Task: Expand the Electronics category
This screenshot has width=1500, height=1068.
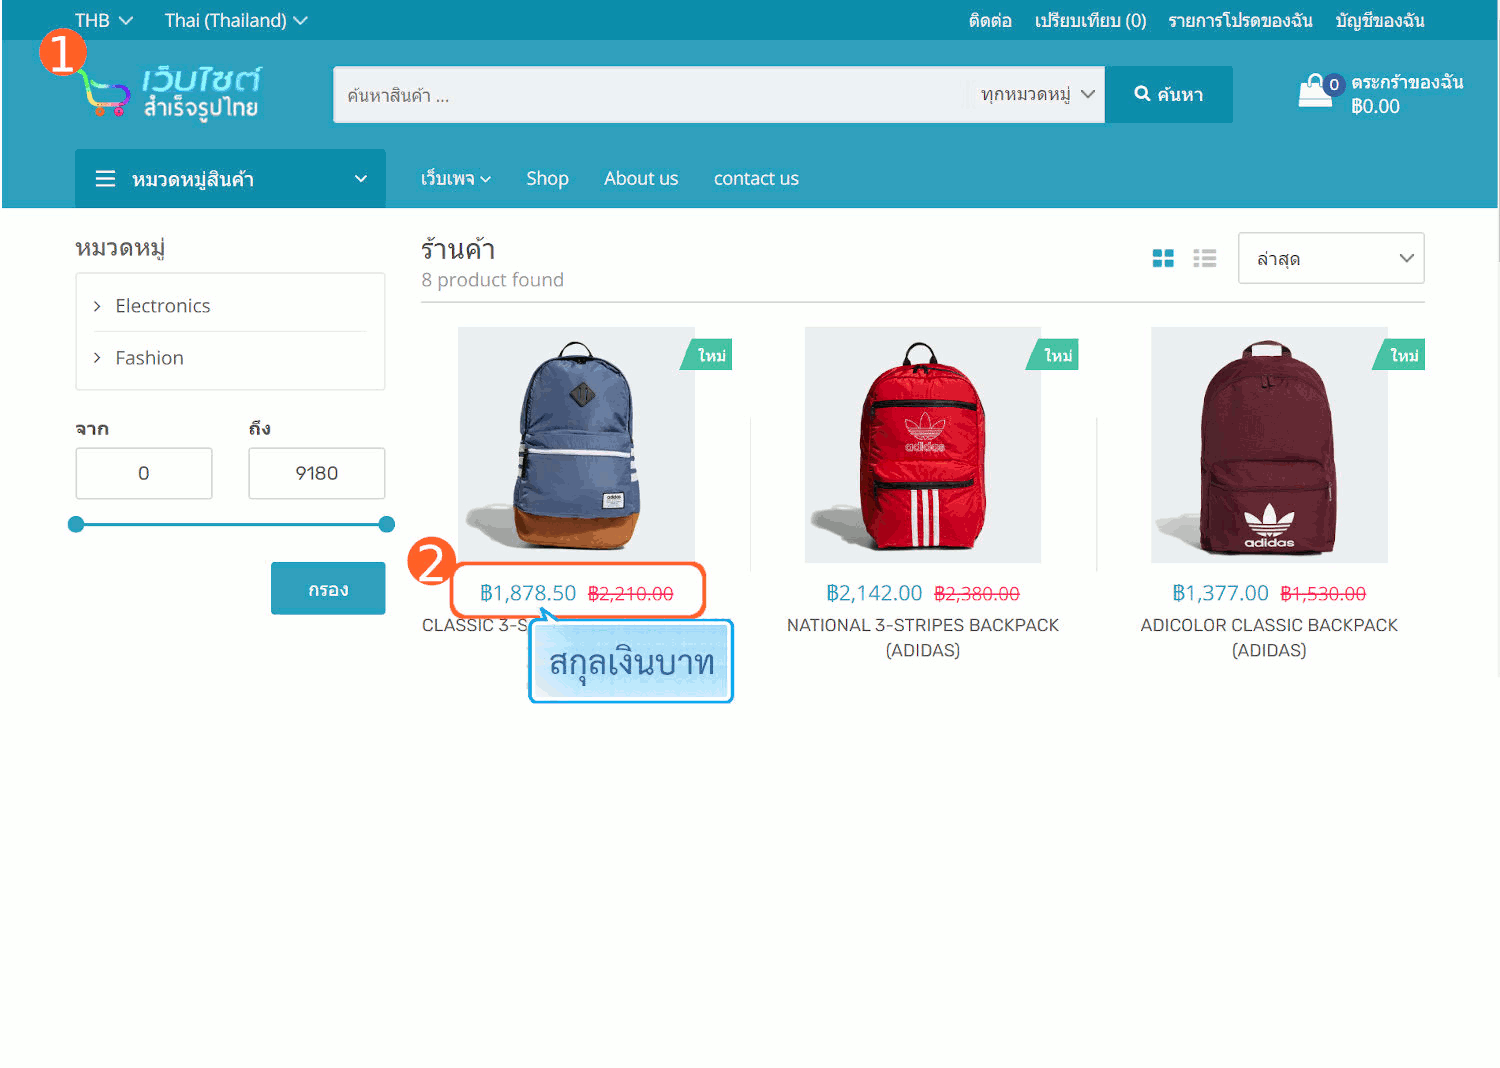Action: (162, 306)
